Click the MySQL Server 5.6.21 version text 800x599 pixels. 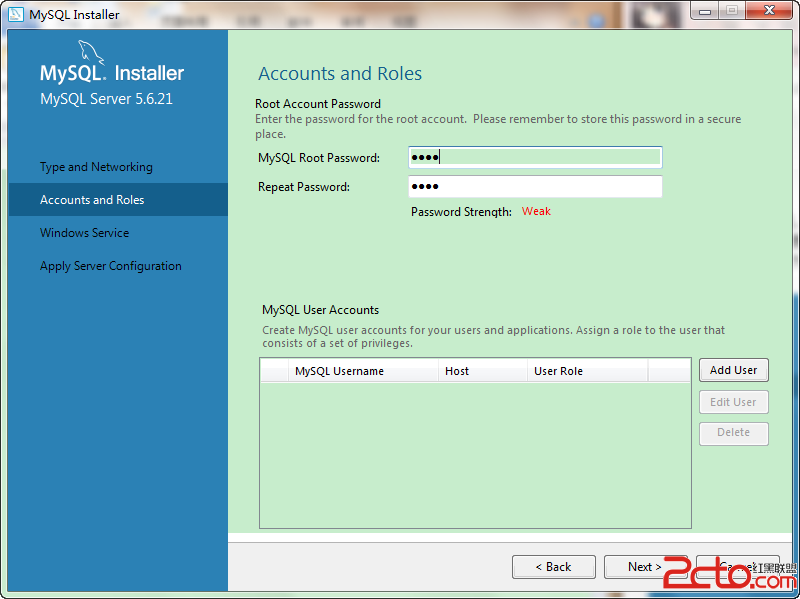(106, 98)
